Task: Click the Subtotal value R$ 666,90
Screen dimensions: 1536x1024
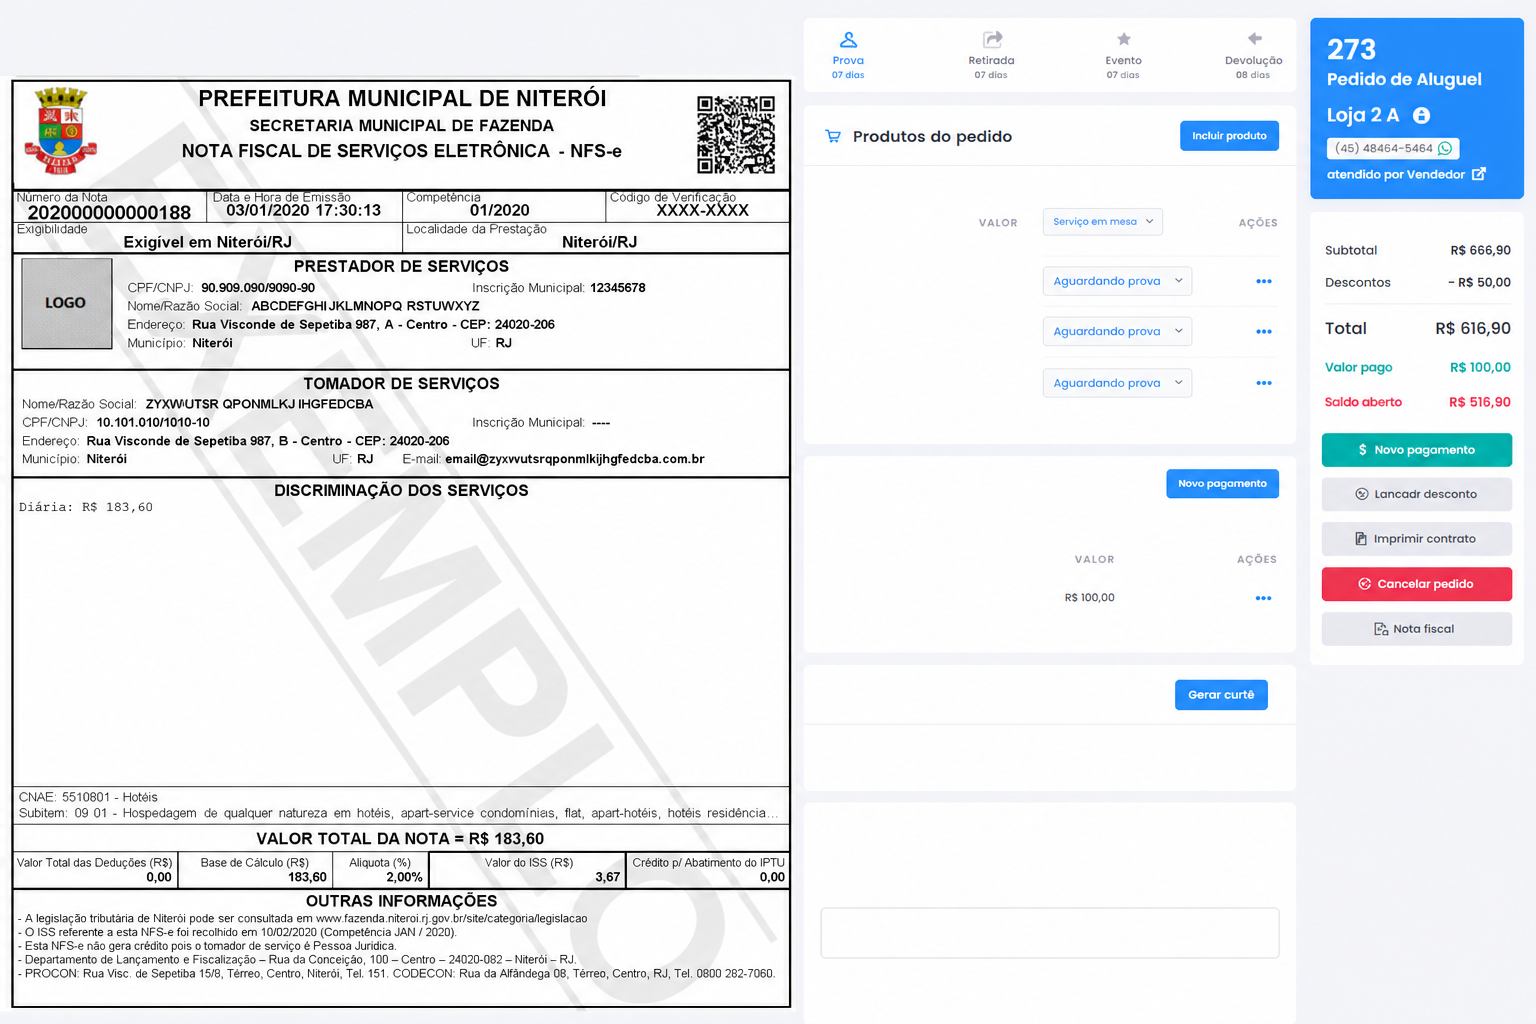Action: coord(1480,250)
